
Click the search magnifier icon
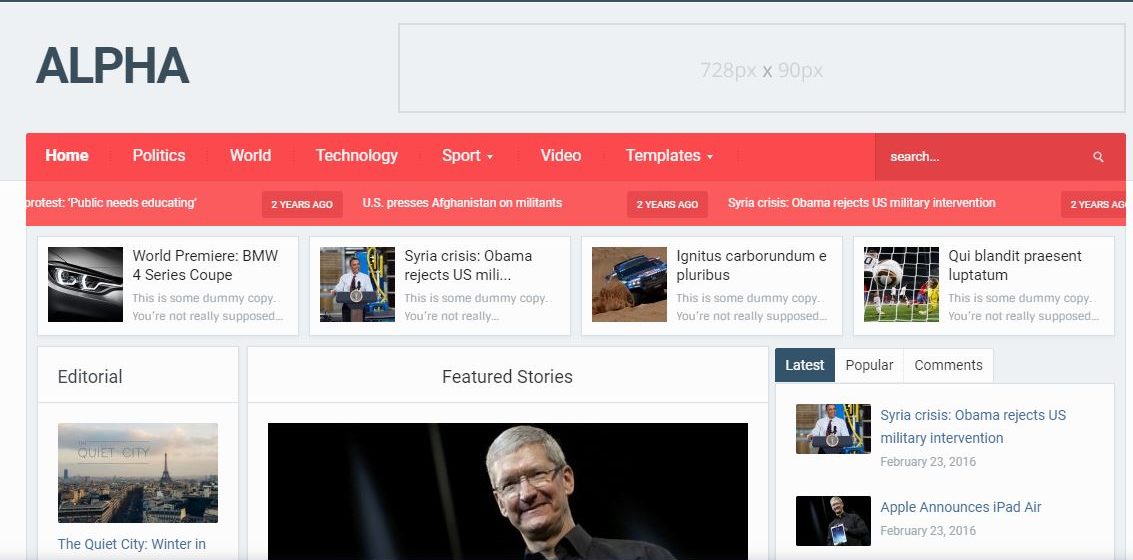coord(1098,157)
